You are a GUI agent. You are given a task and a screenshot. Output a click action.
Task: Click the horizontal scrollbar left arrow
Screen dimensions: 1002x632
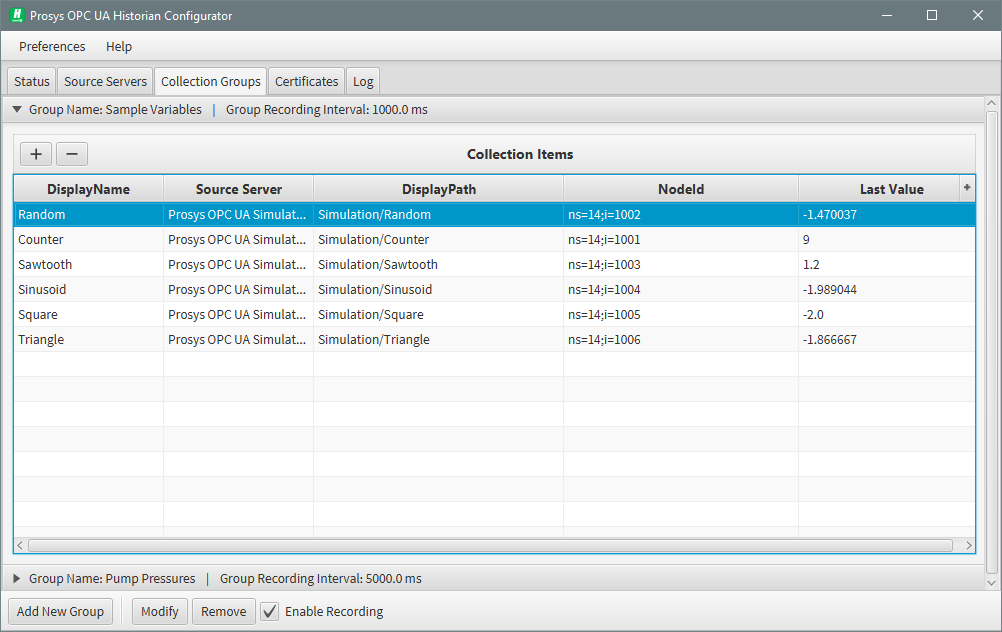(x=20, y=546)
